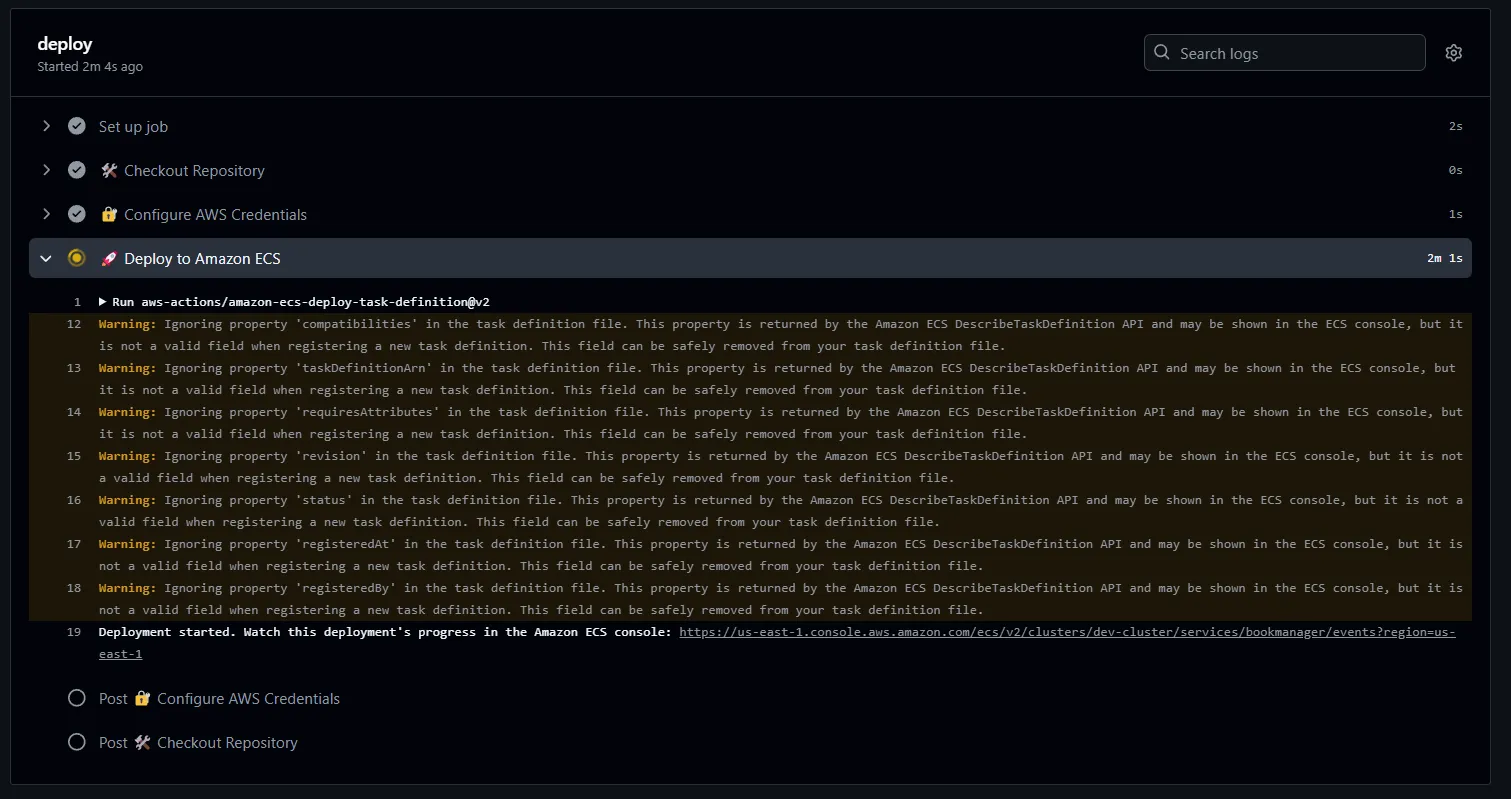Click the gear settings icon beside search
Viewport: 1511px width, 799px height.
pyautogui.click(x=1453, y=53)
